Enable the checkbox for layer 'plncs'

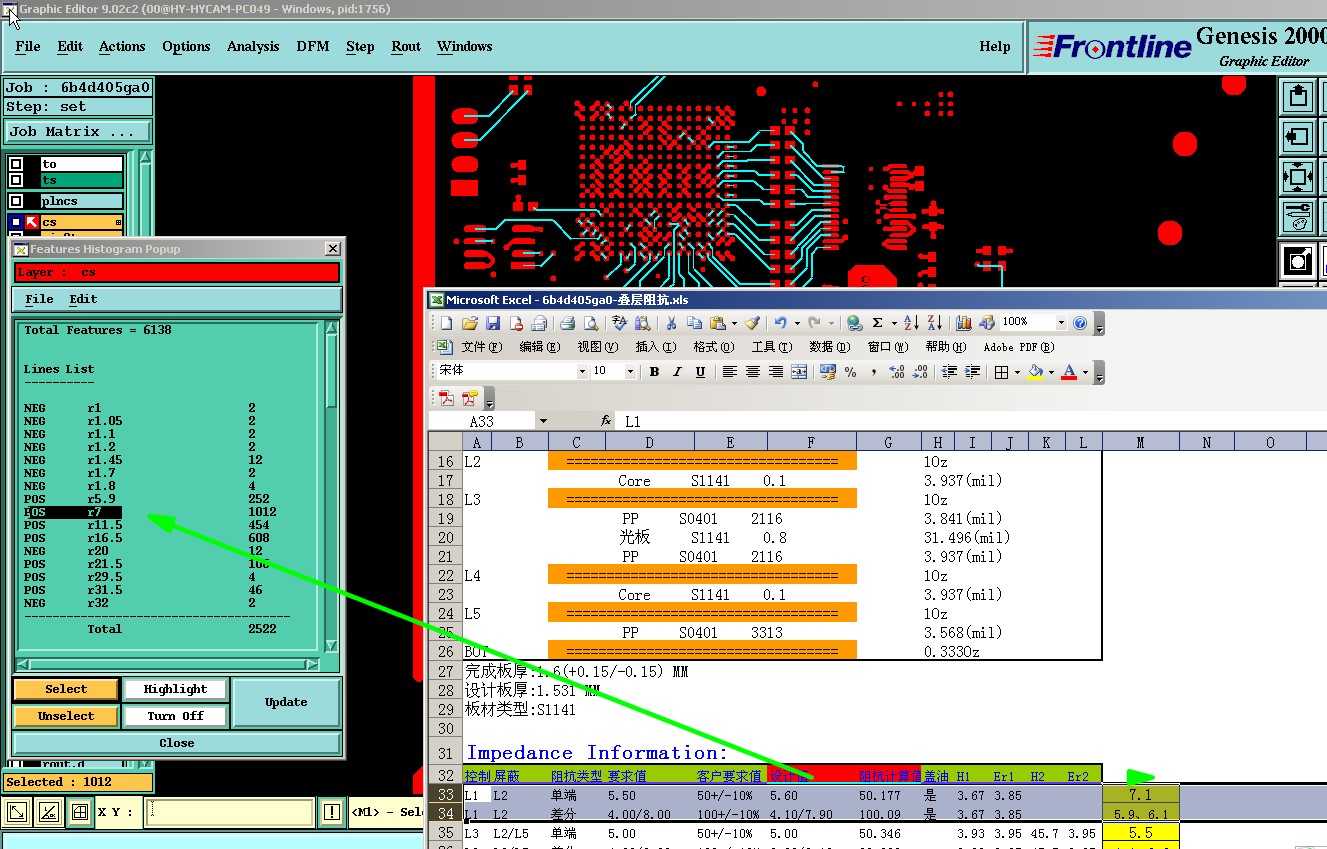click(x=16, y=201)
